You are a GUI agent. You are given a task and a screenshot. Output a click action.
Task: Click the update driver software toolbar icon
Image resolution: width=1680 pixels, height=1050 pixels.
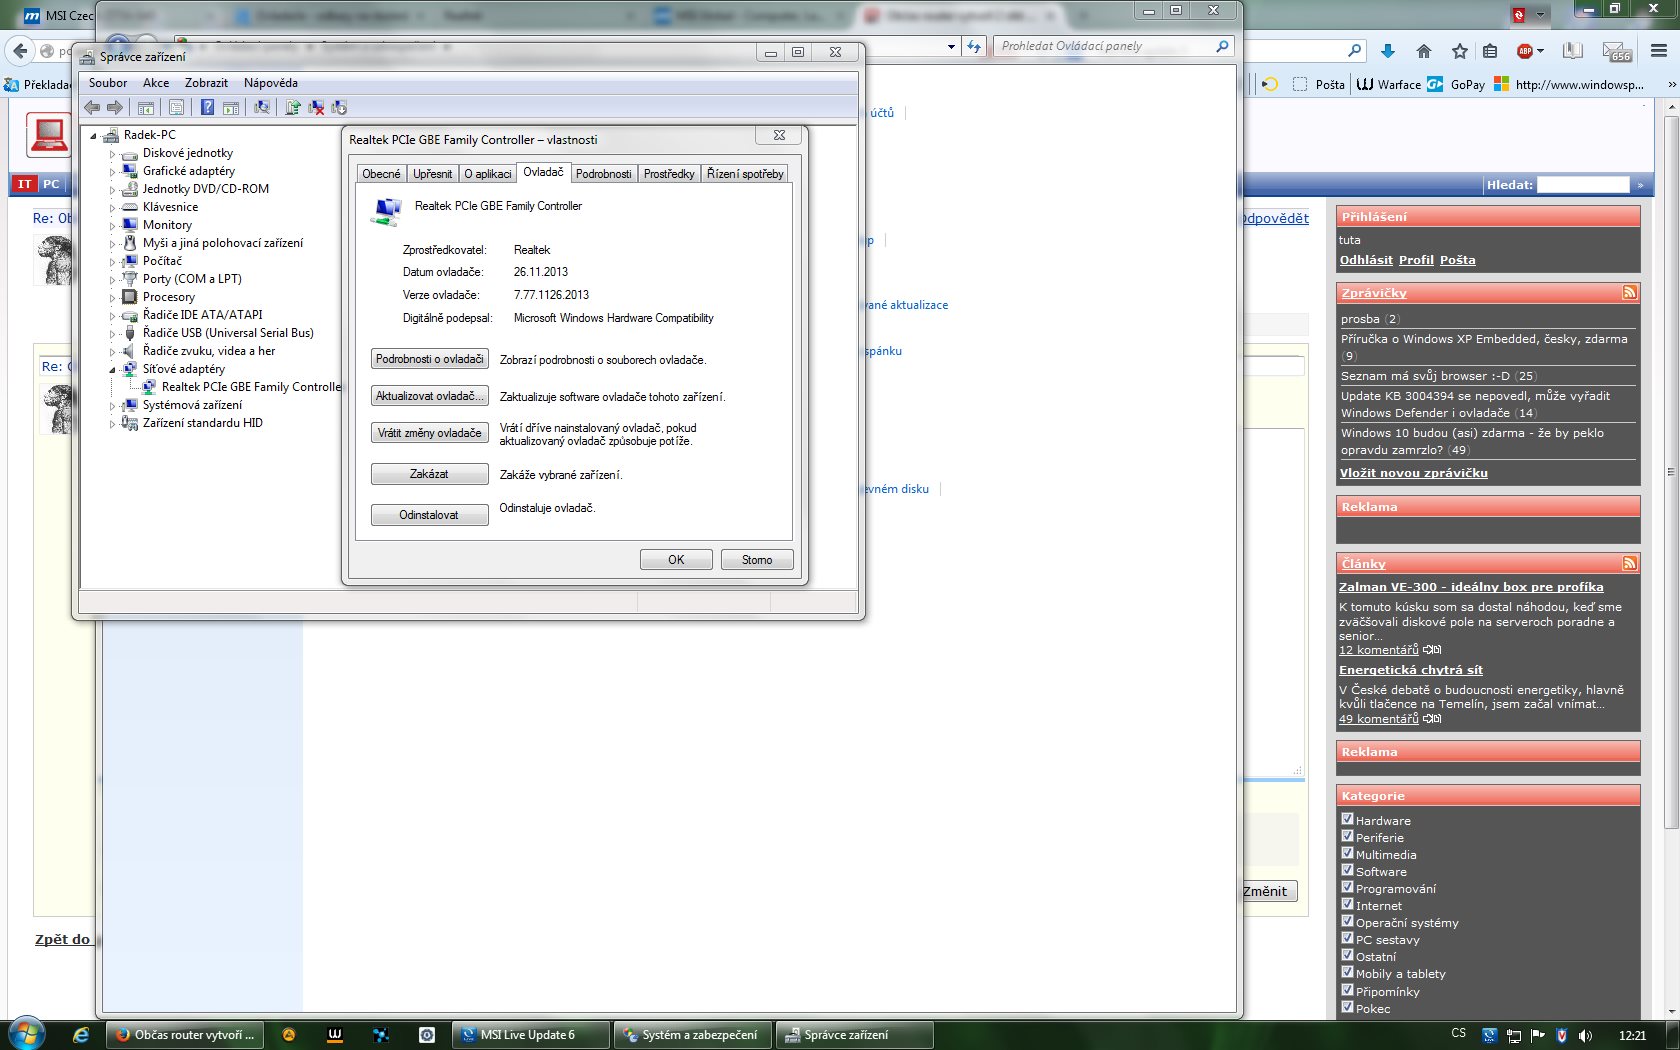point(292,107)
